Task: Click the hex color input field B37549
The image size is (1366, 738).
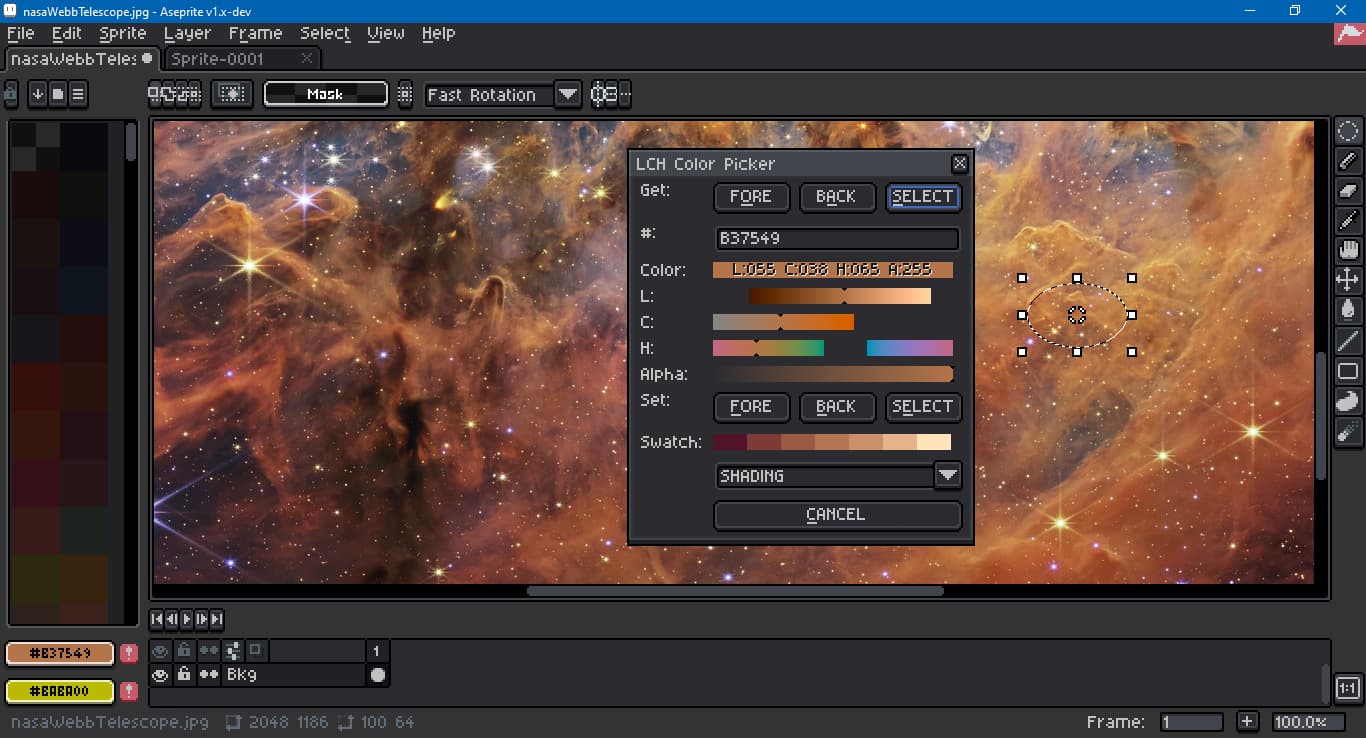Action: pos(838,239)
